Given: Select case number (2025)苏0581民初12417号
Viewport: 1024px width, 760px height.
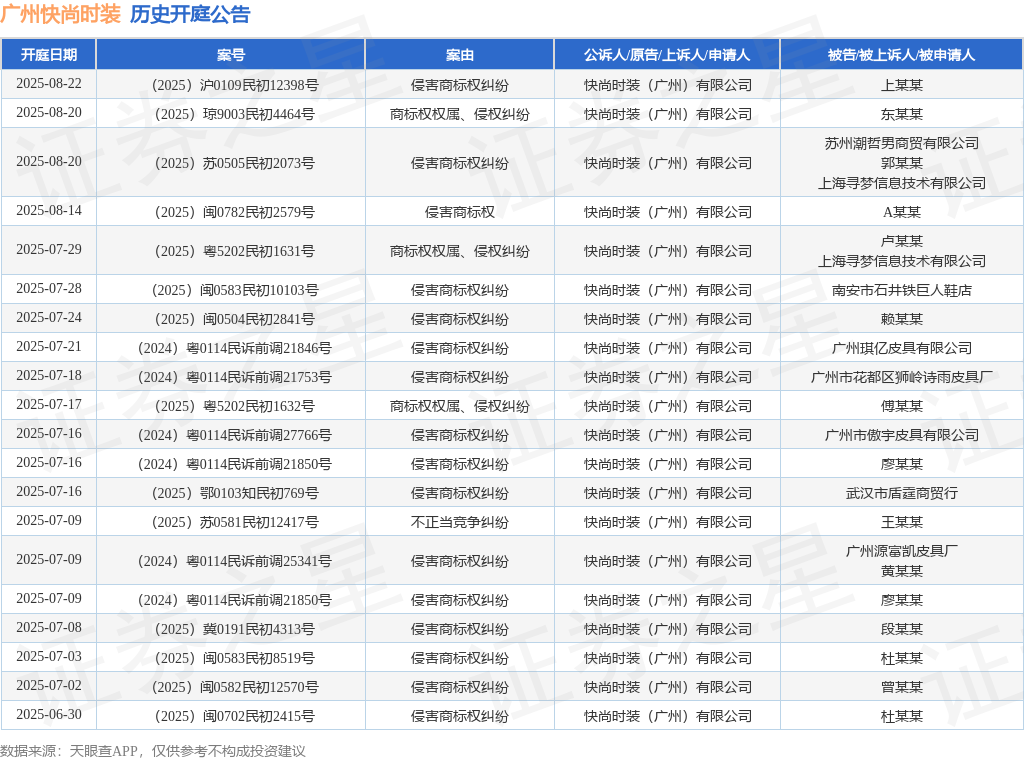Looking at the screenshot, I should [x=235, y=522].
